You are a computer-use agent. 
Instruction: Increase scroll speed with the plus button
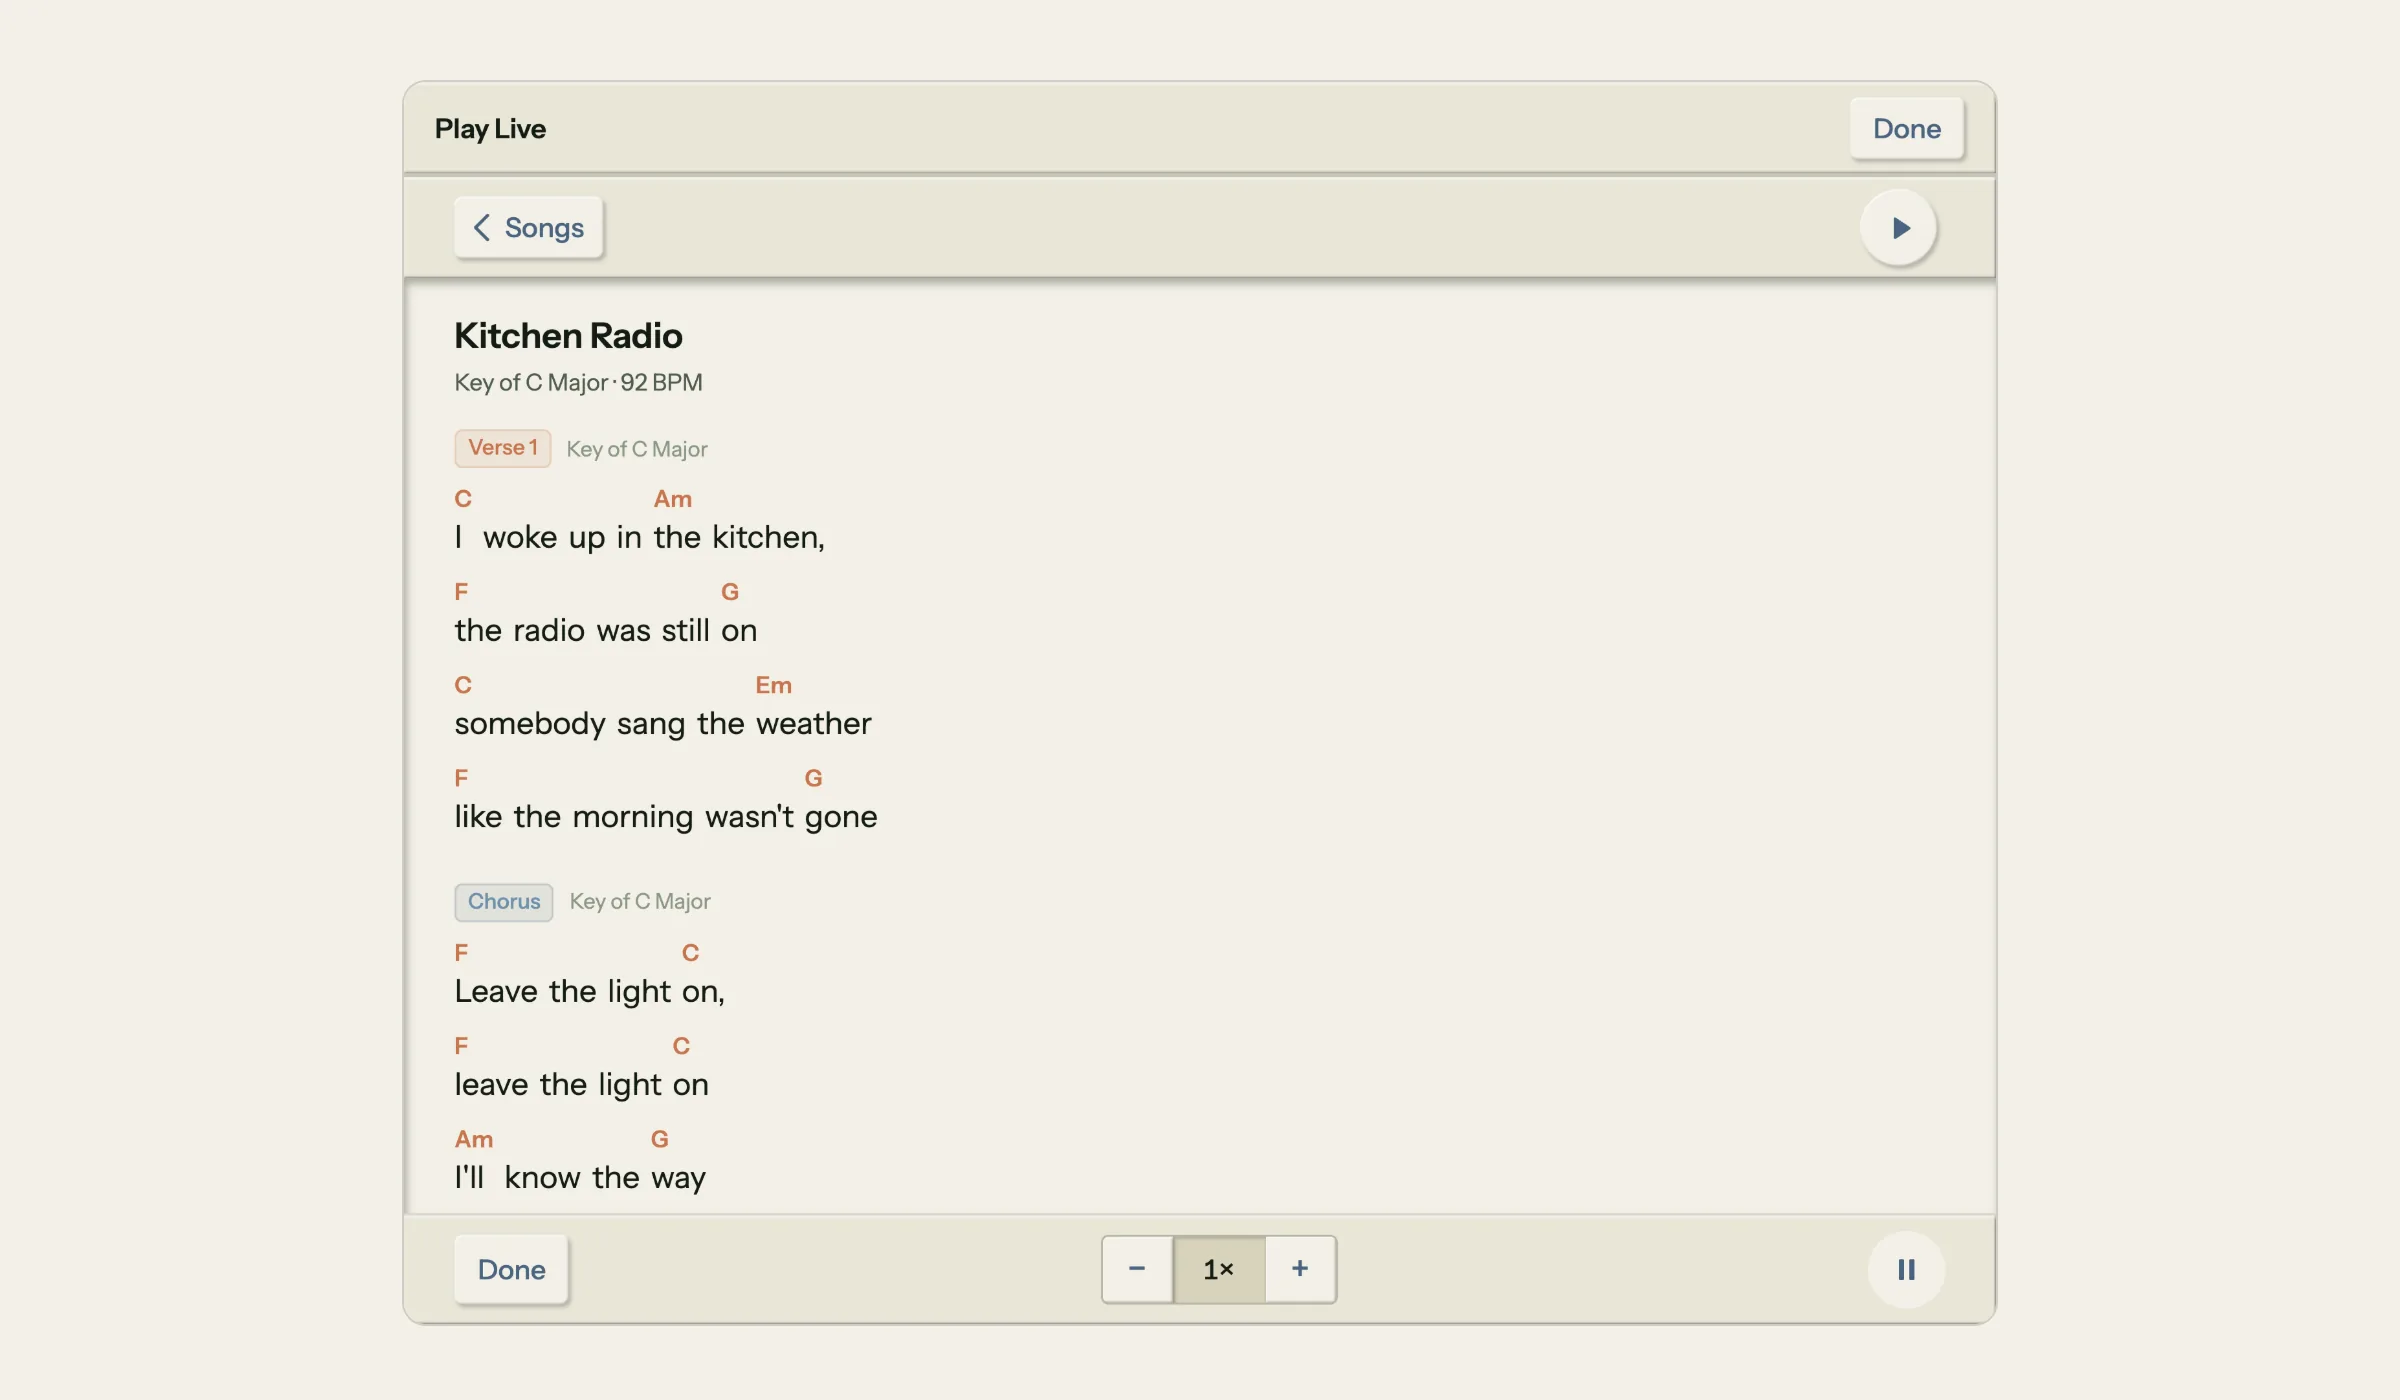[1300, 1269]
